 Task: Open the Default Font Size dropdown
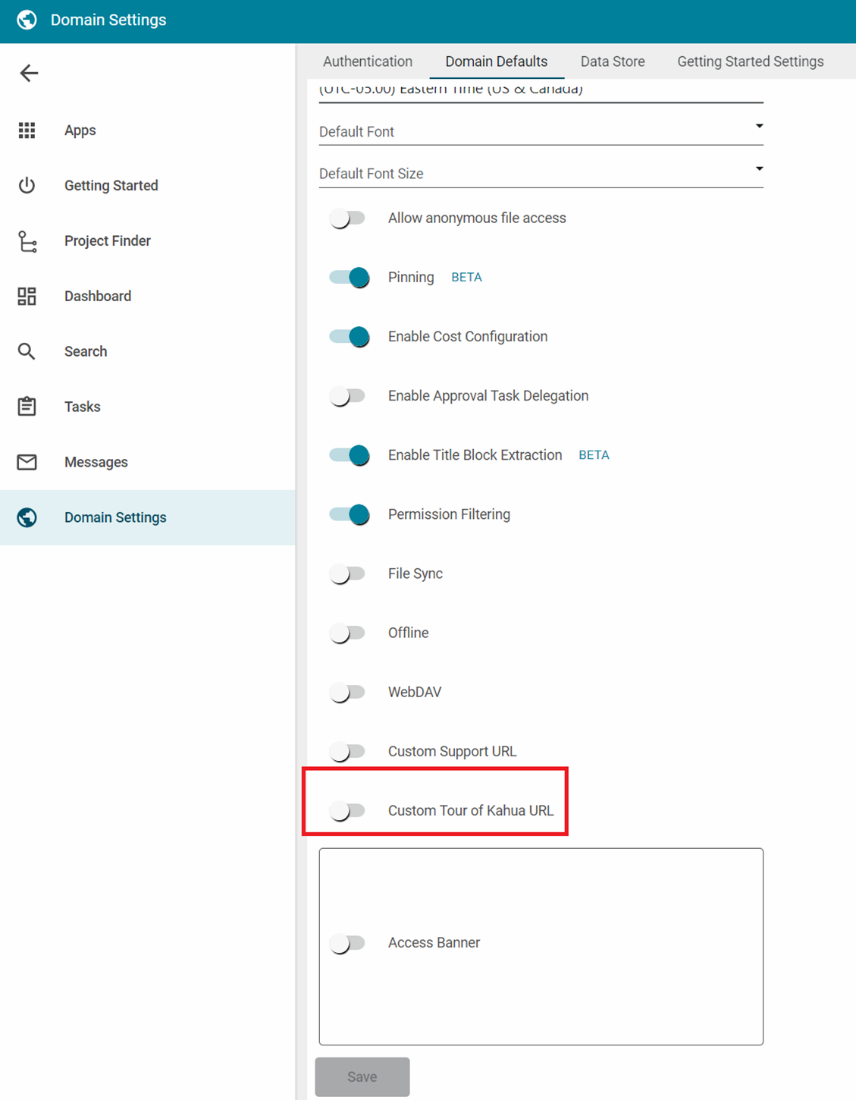[x=540, y=173]
